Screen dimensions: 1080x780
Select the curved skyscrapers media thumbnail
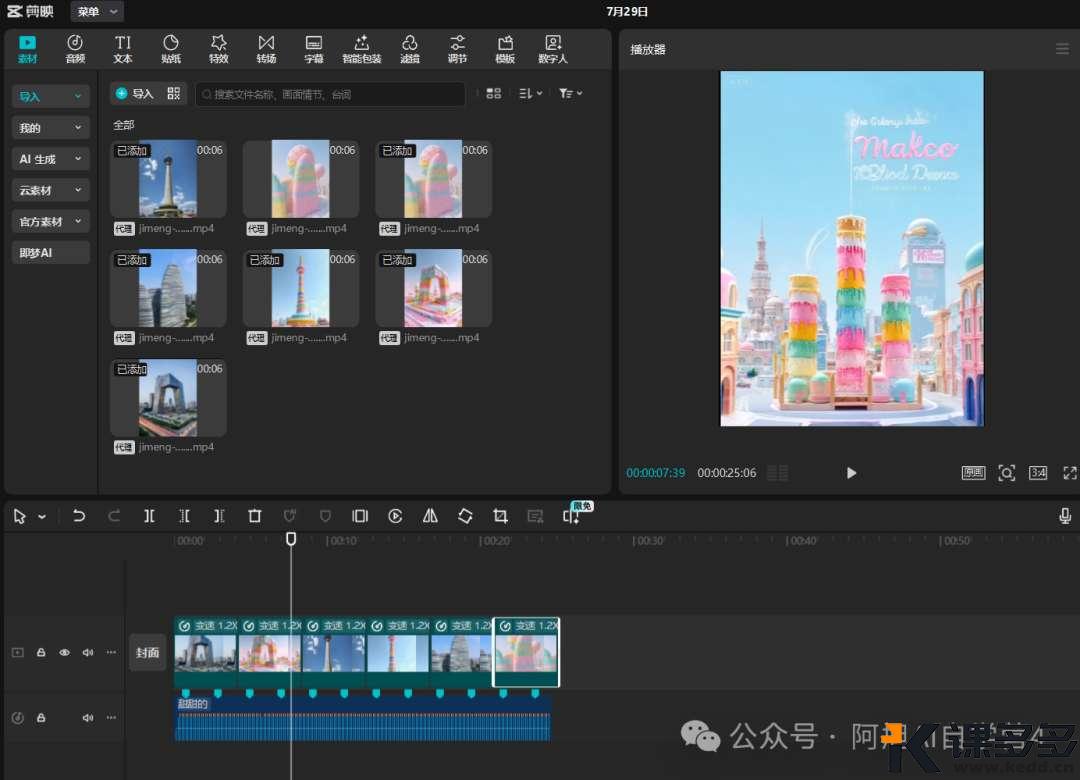[x=168, y=288]
